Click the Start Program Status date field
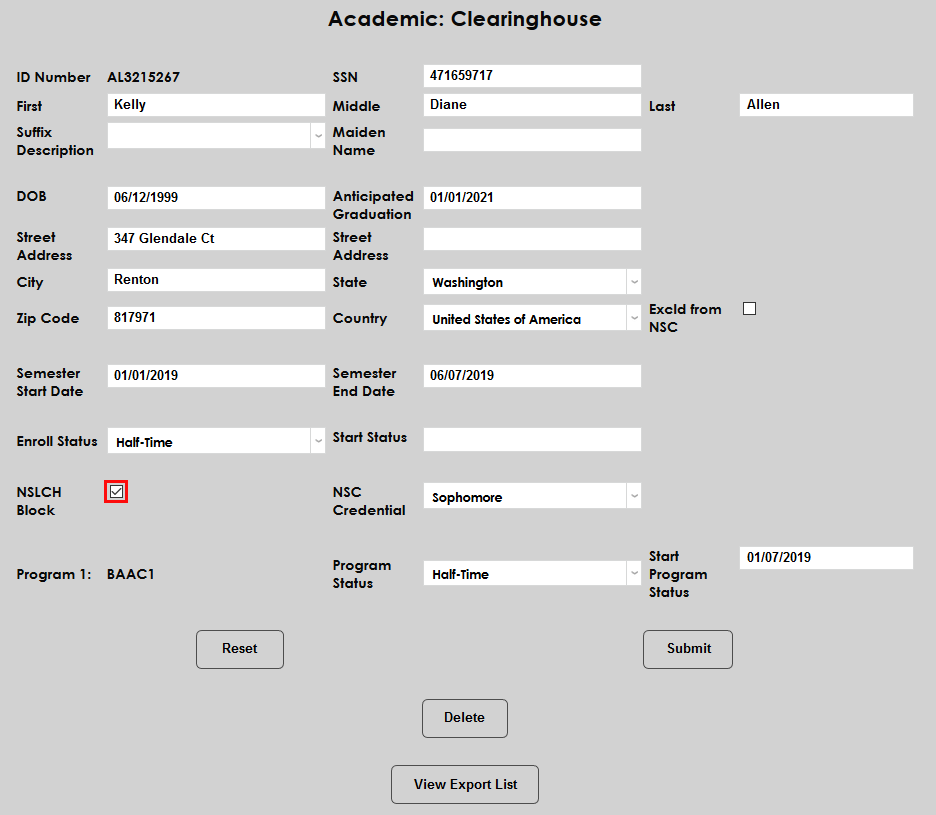Image resolution: width=936 pixels, height=815 pixels. pos(825,557)
